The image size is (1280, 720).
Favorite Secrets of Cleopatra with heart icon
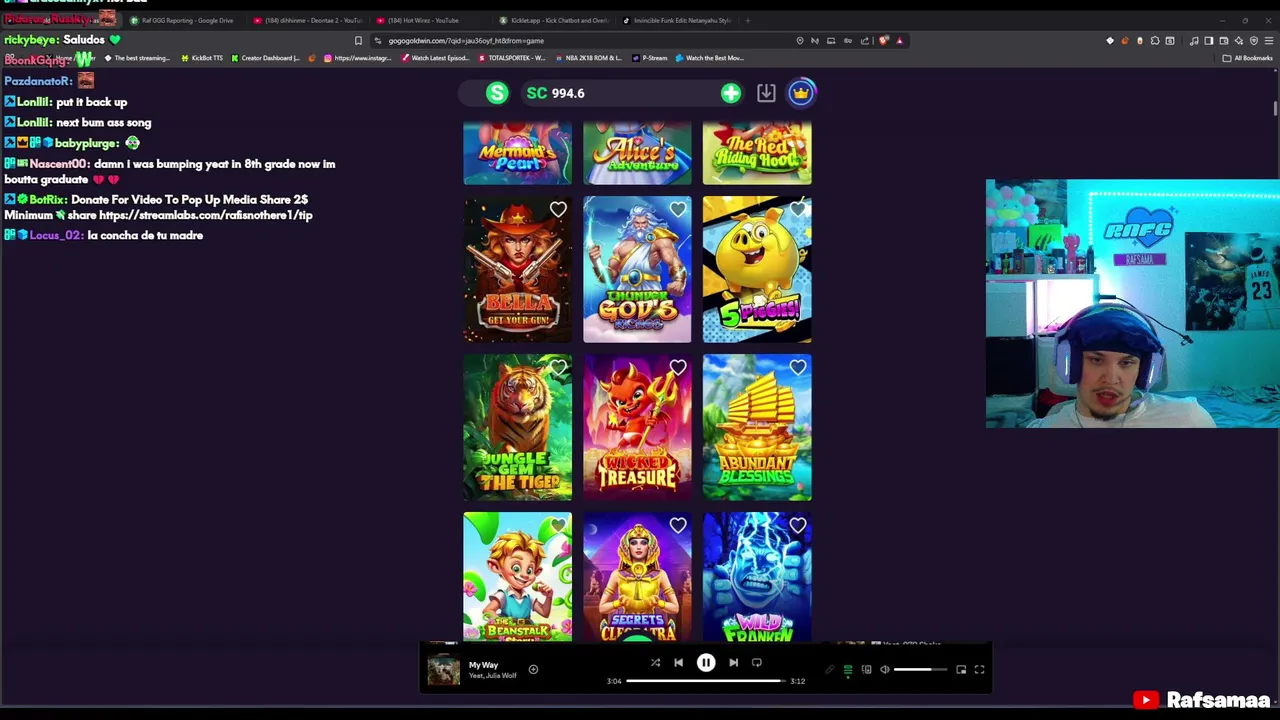tap(678, 526)
